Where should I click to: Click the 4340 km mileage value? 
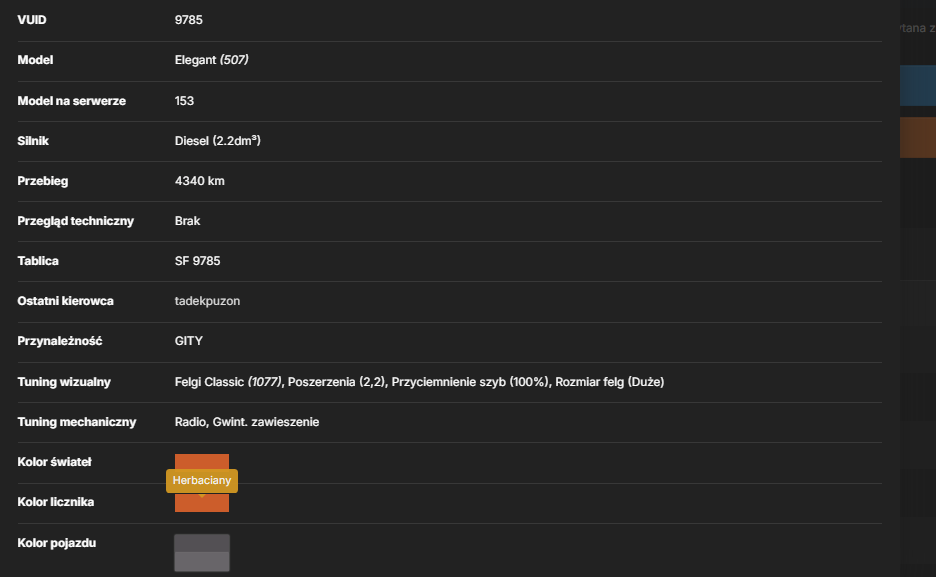[199, 181]
